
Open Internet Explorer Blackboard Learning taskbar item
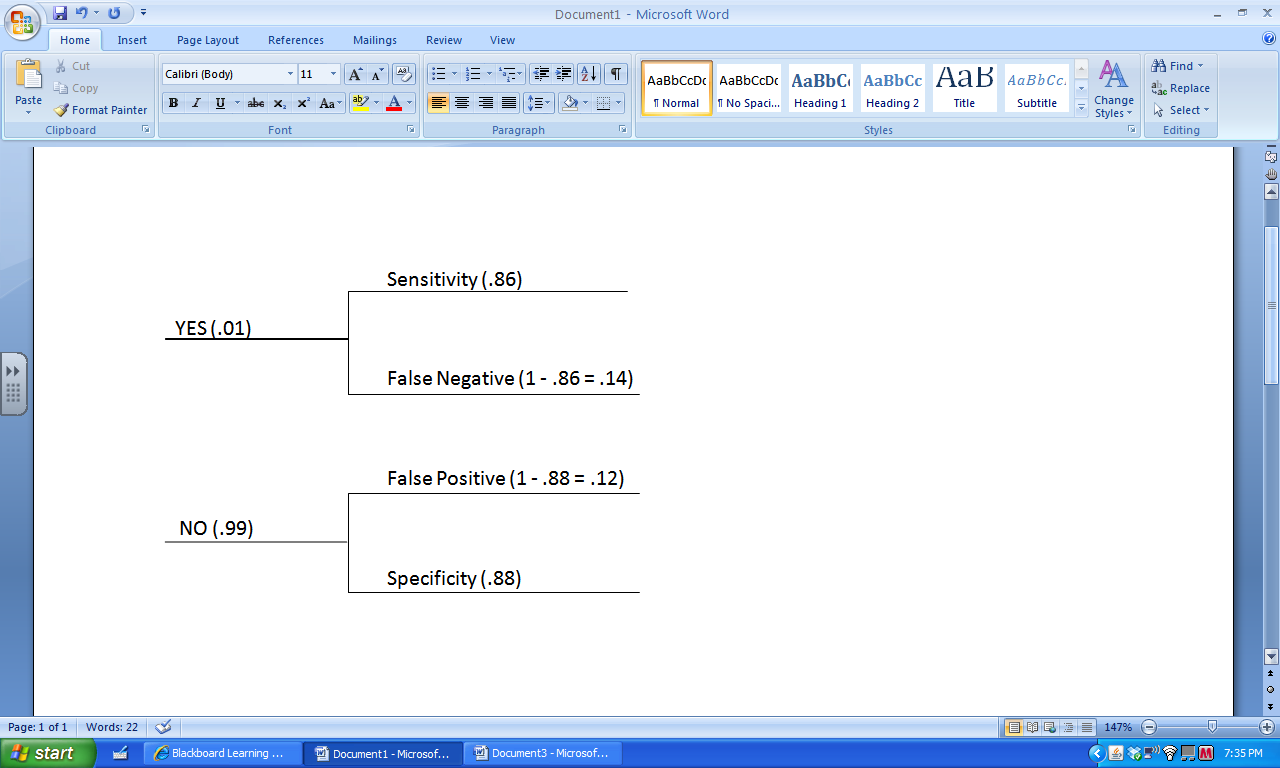pos(224,753)
